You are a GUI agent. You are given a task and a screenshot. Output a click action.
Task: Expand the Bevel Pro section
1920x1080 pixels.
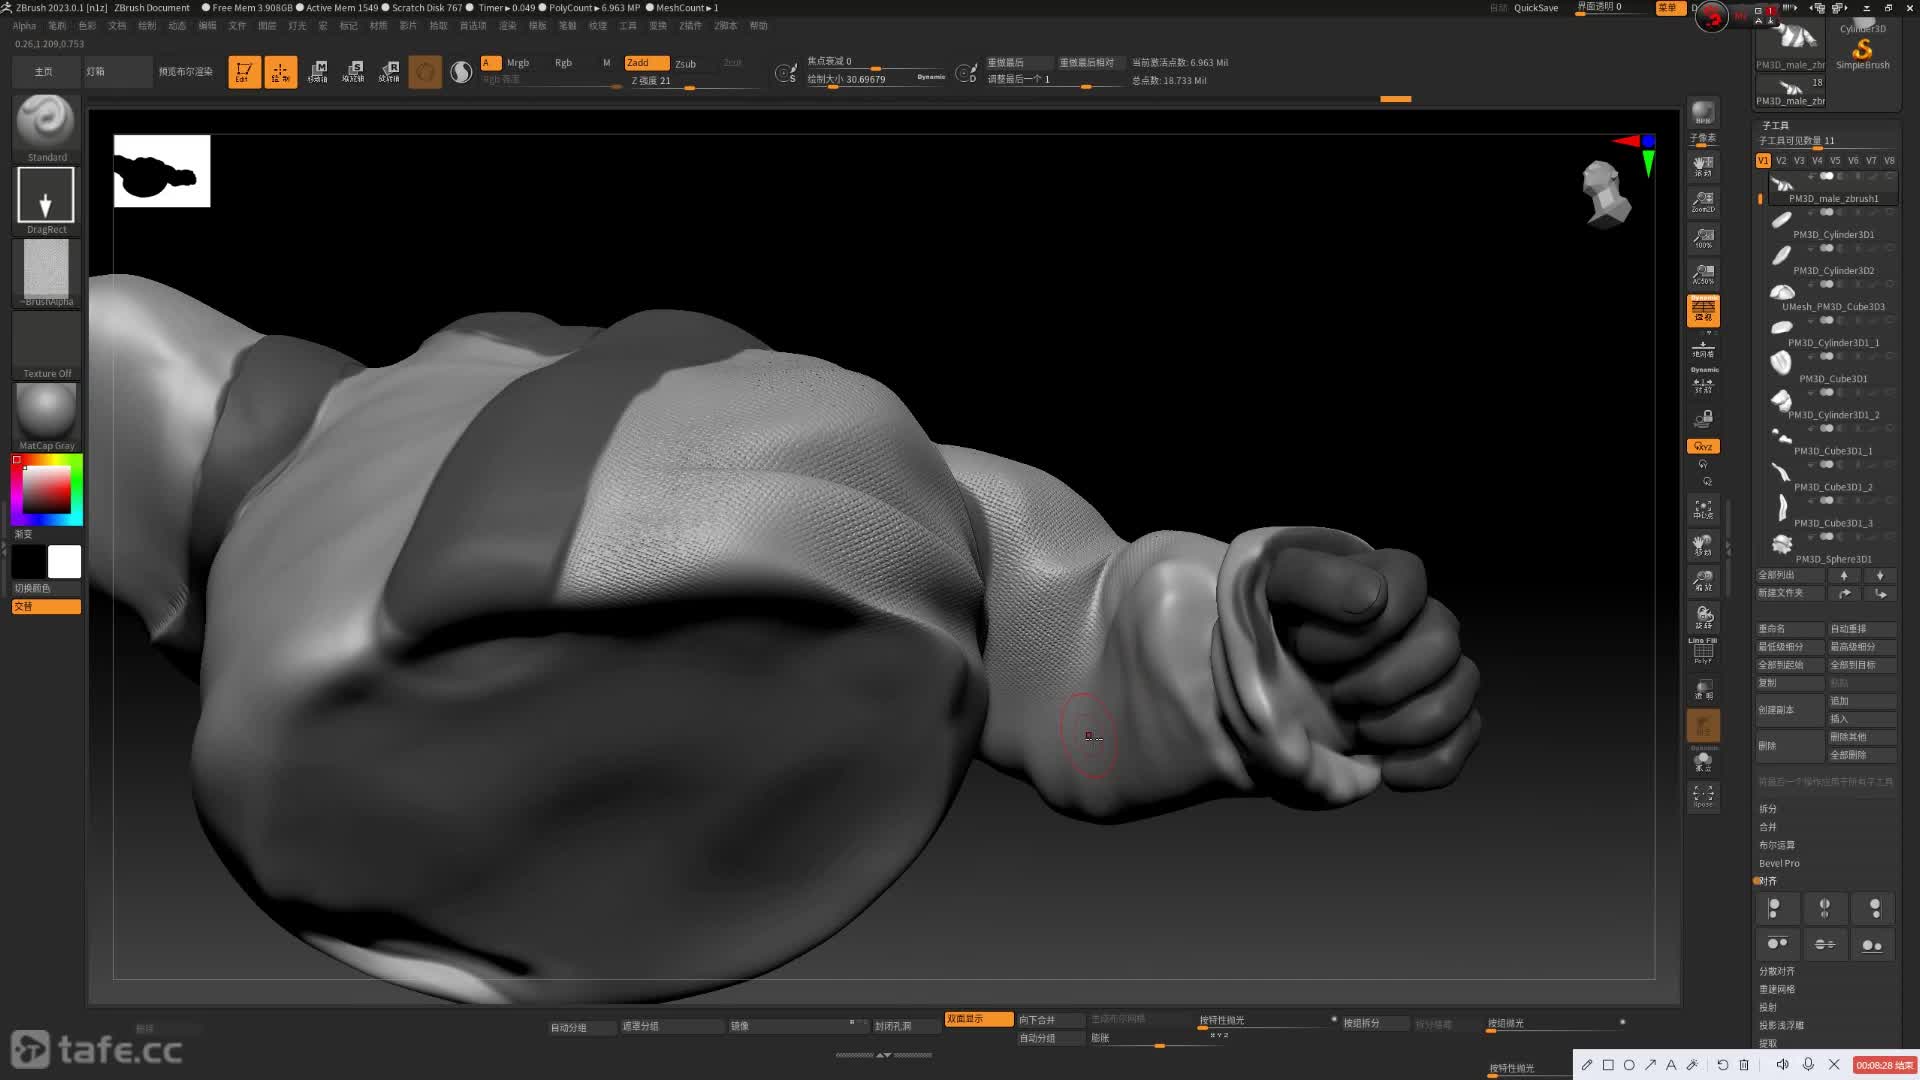pyautogui.click(x=1779, y=863)
